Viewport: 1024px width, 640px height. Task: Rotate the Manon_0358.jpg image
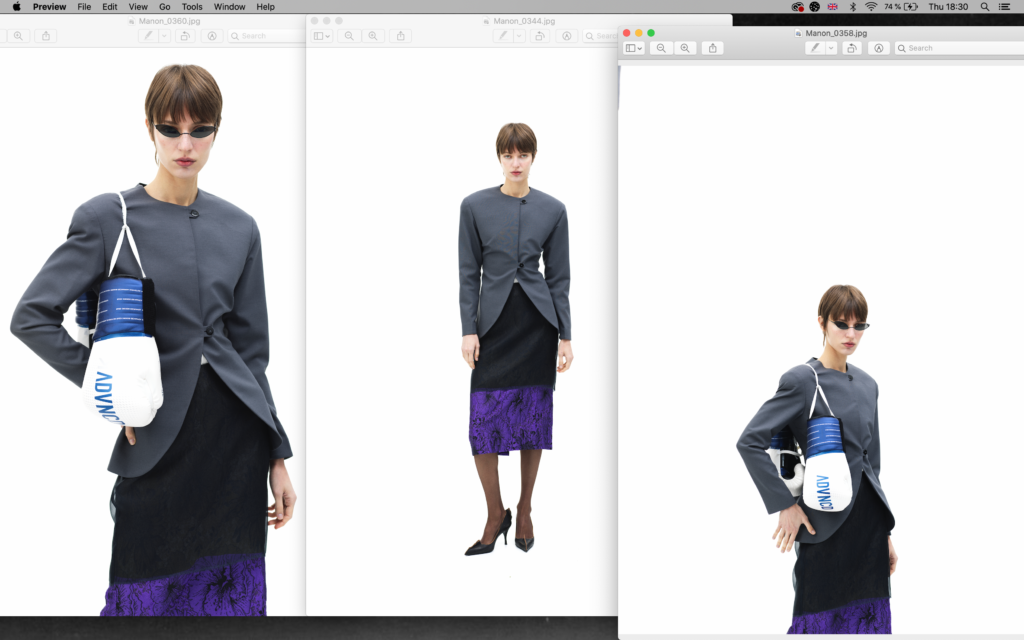(x=851, y=48)
